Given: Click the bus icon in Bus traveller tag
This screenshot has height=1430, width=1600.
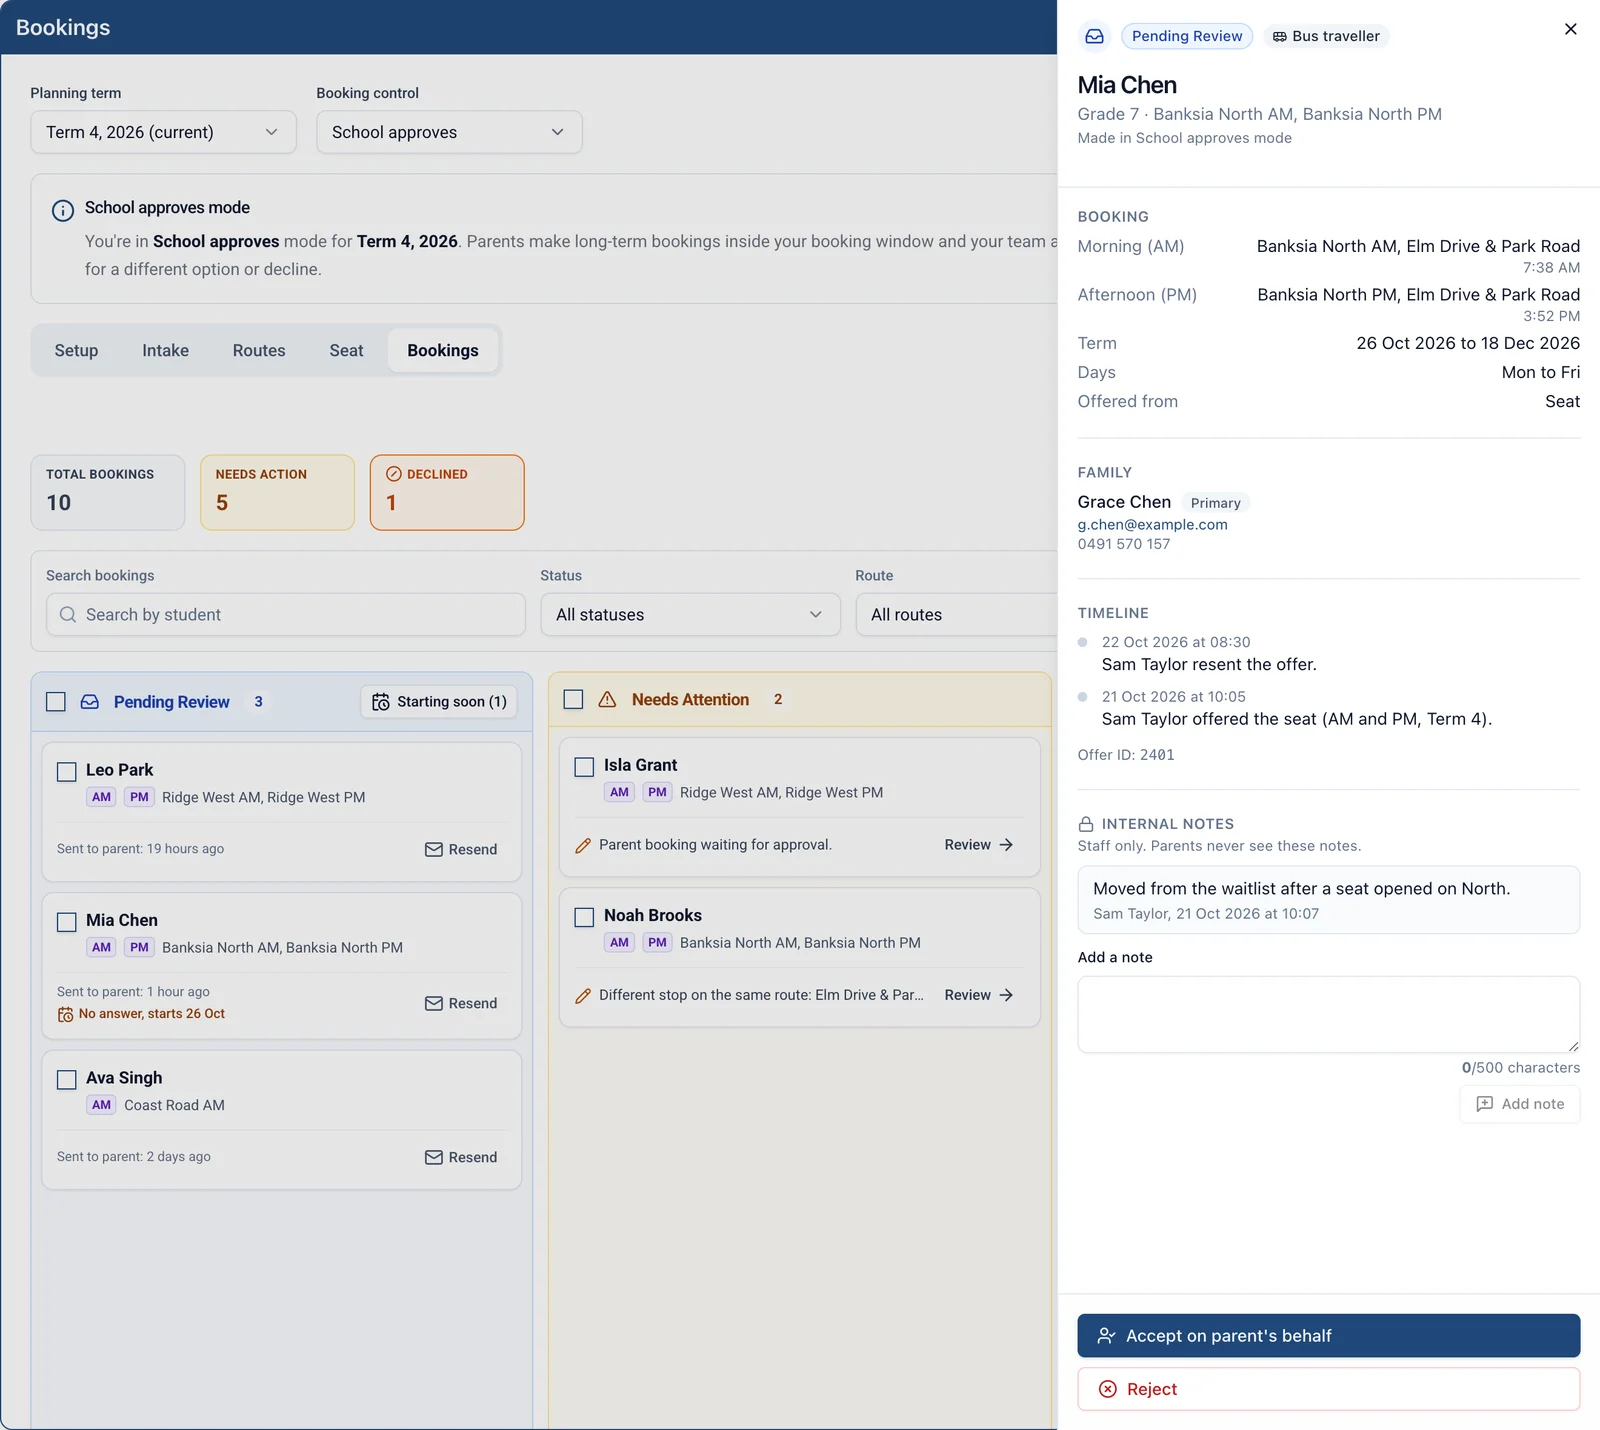Looking at the screenshot, I should click(x=1279, y=37).
